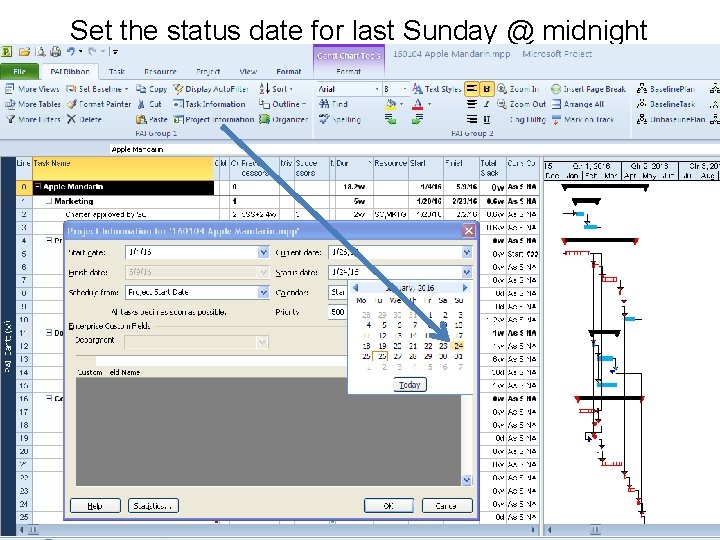Click the Find binoculars command
Screen dimensions: 720x540
[333, 104]
